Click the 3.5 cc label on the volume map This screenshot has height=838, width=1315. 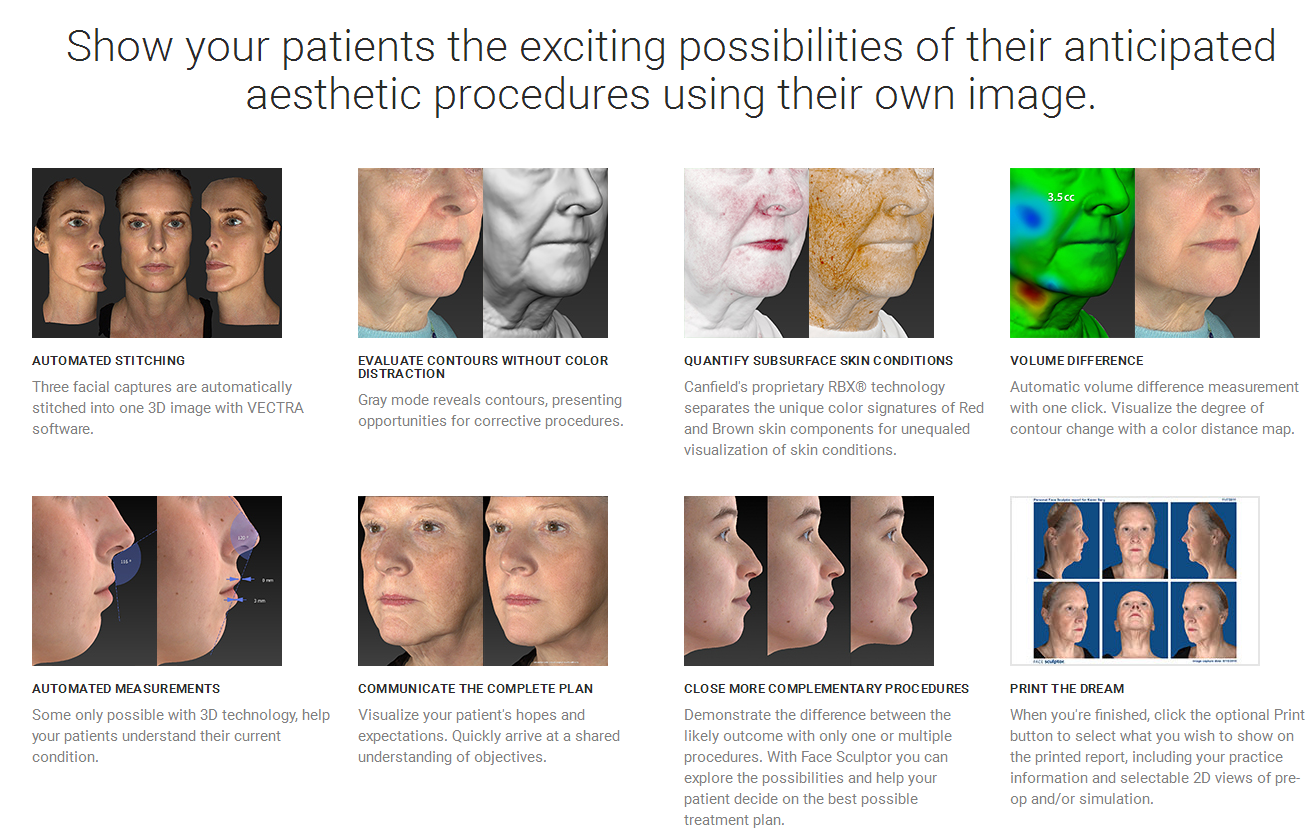point(1059,197)
